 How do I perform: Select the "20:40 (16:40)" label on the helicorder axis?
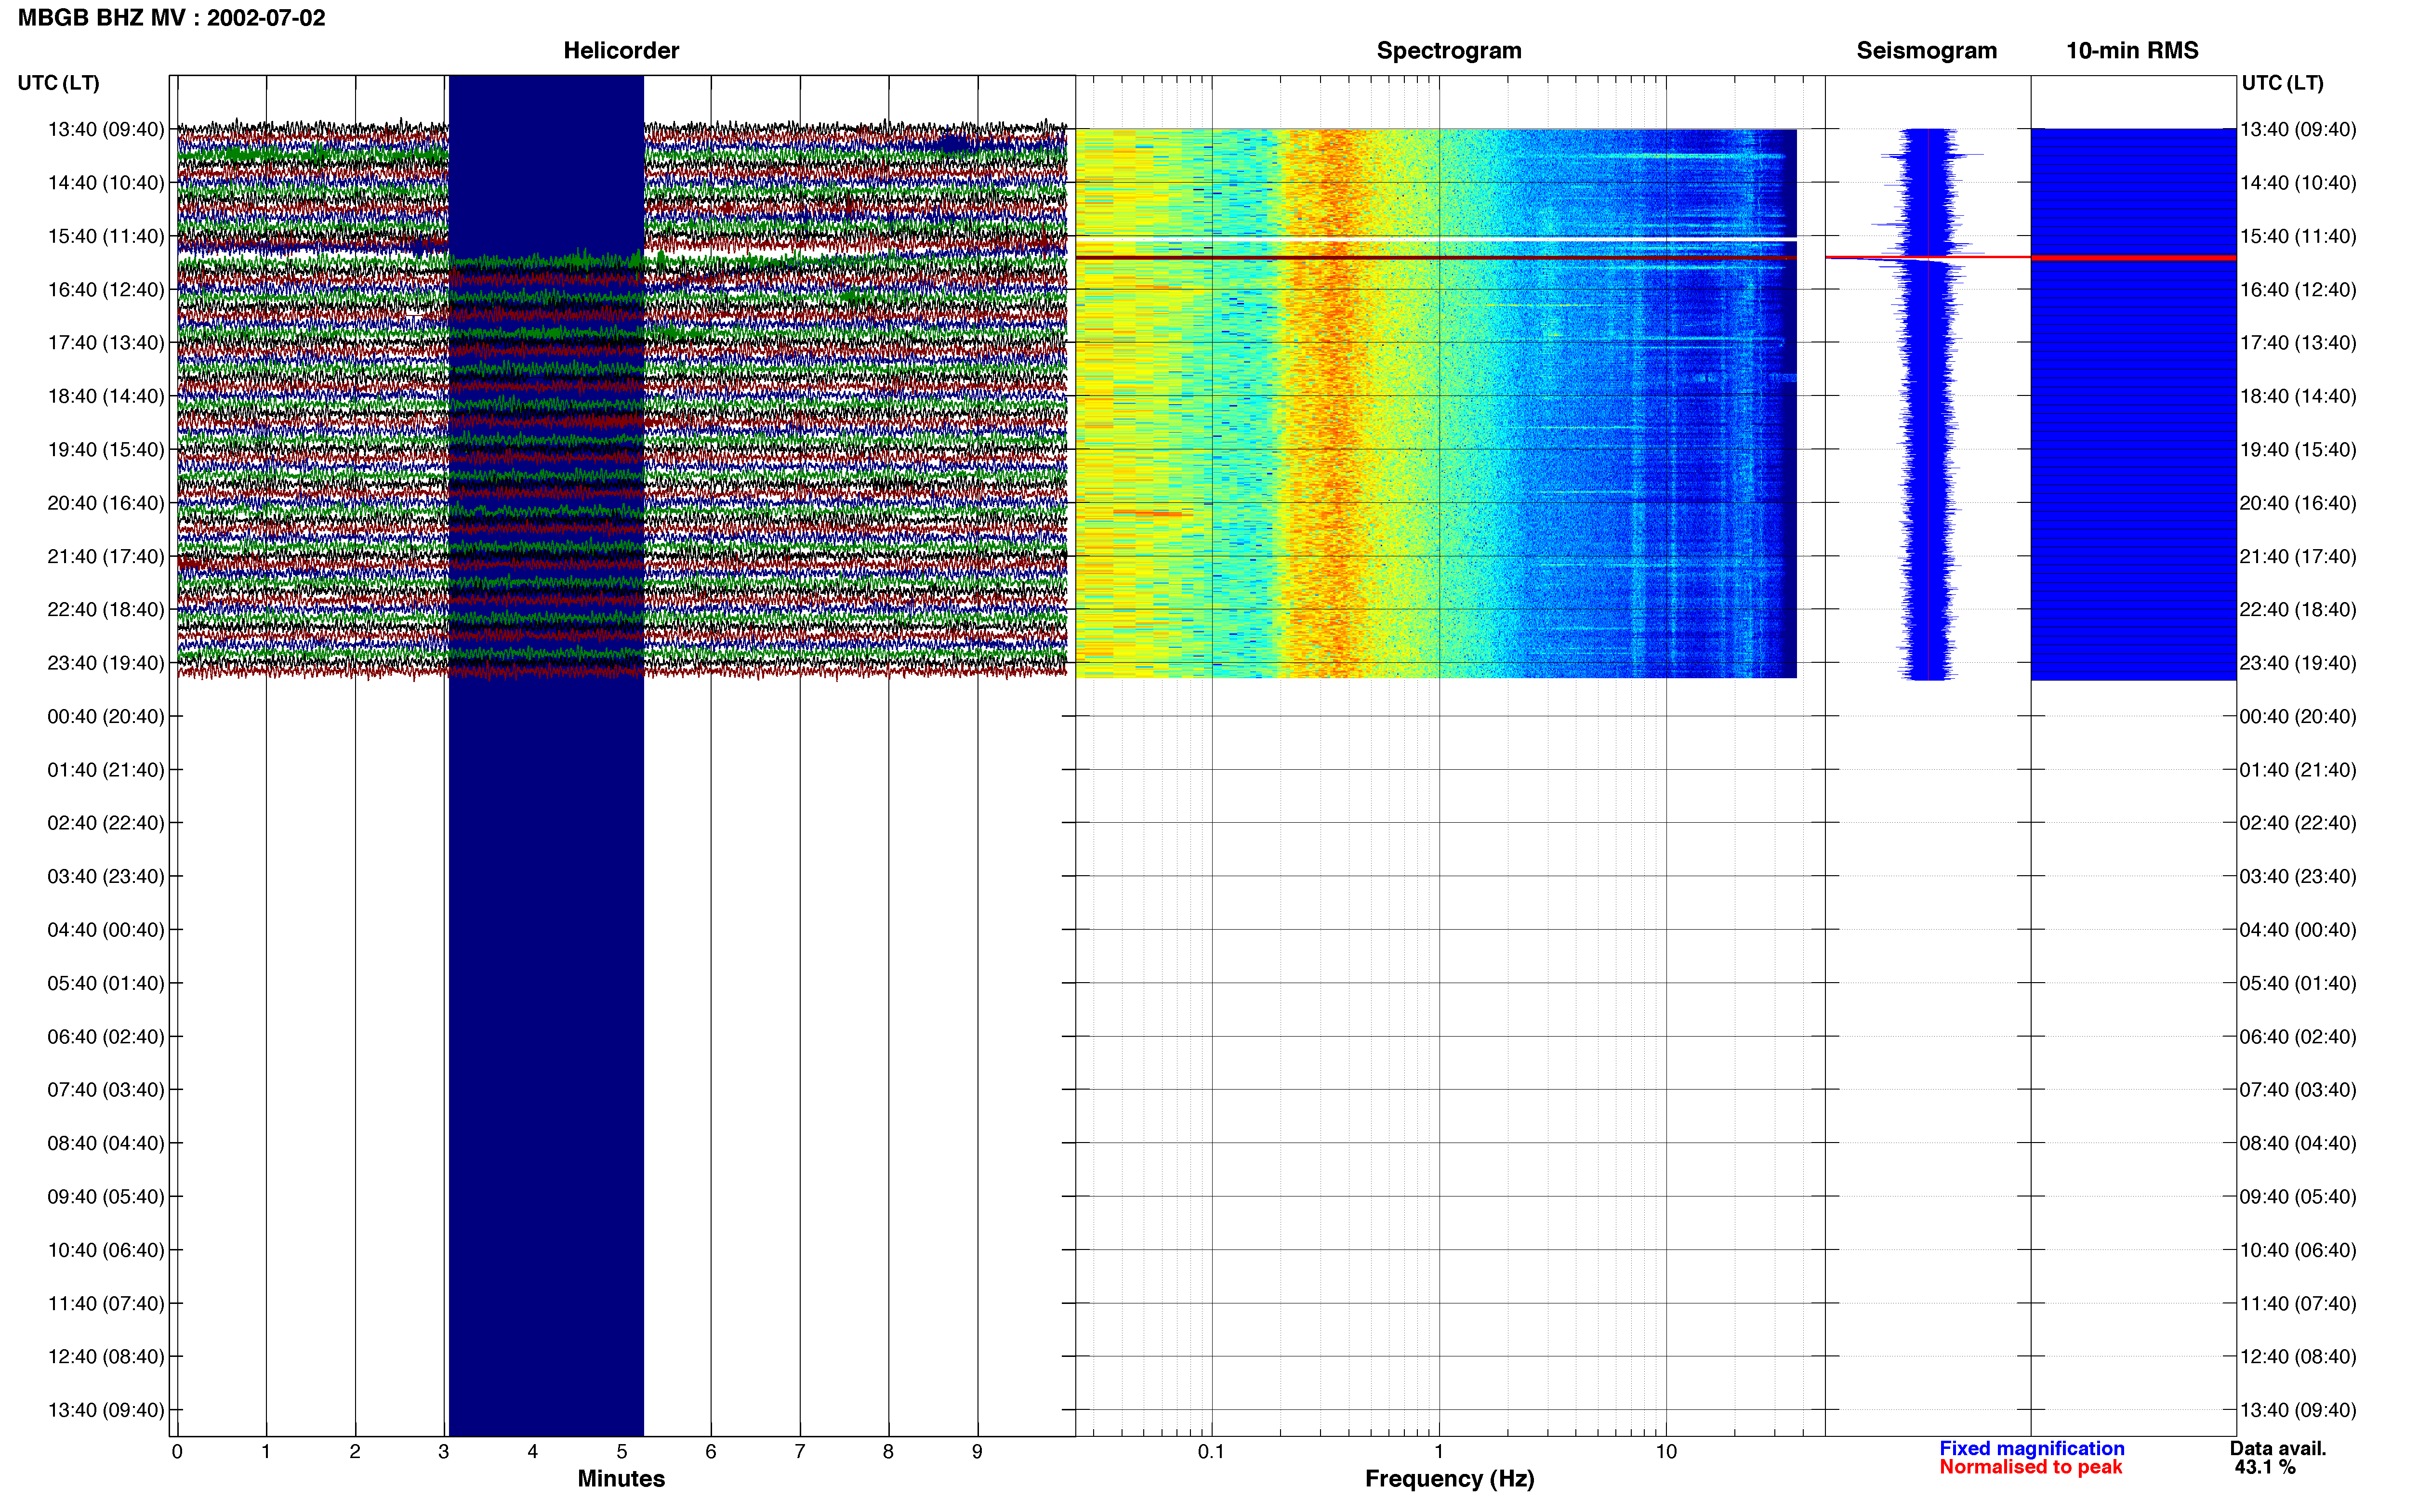point(106,503)
